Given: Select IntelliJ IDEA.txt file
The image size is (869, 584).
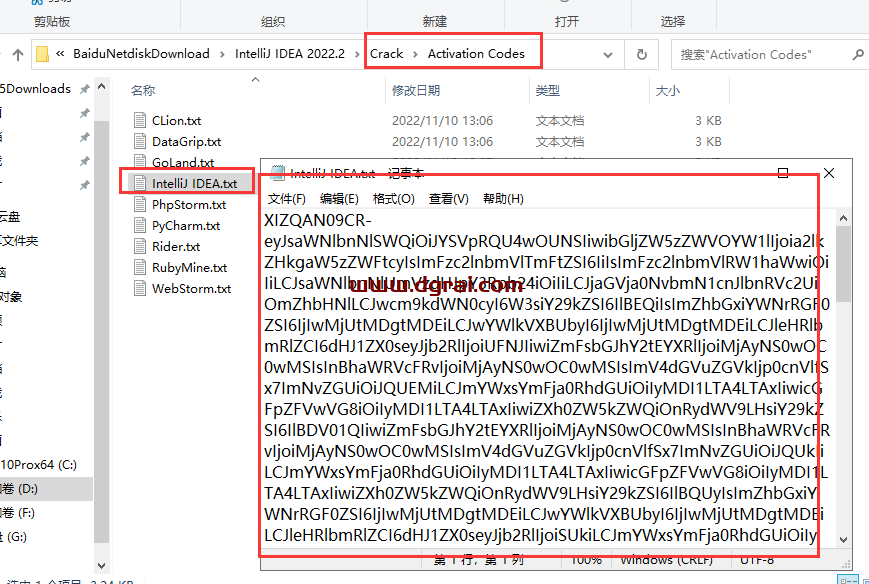Looking at the screenshot, I should (194, 183).
